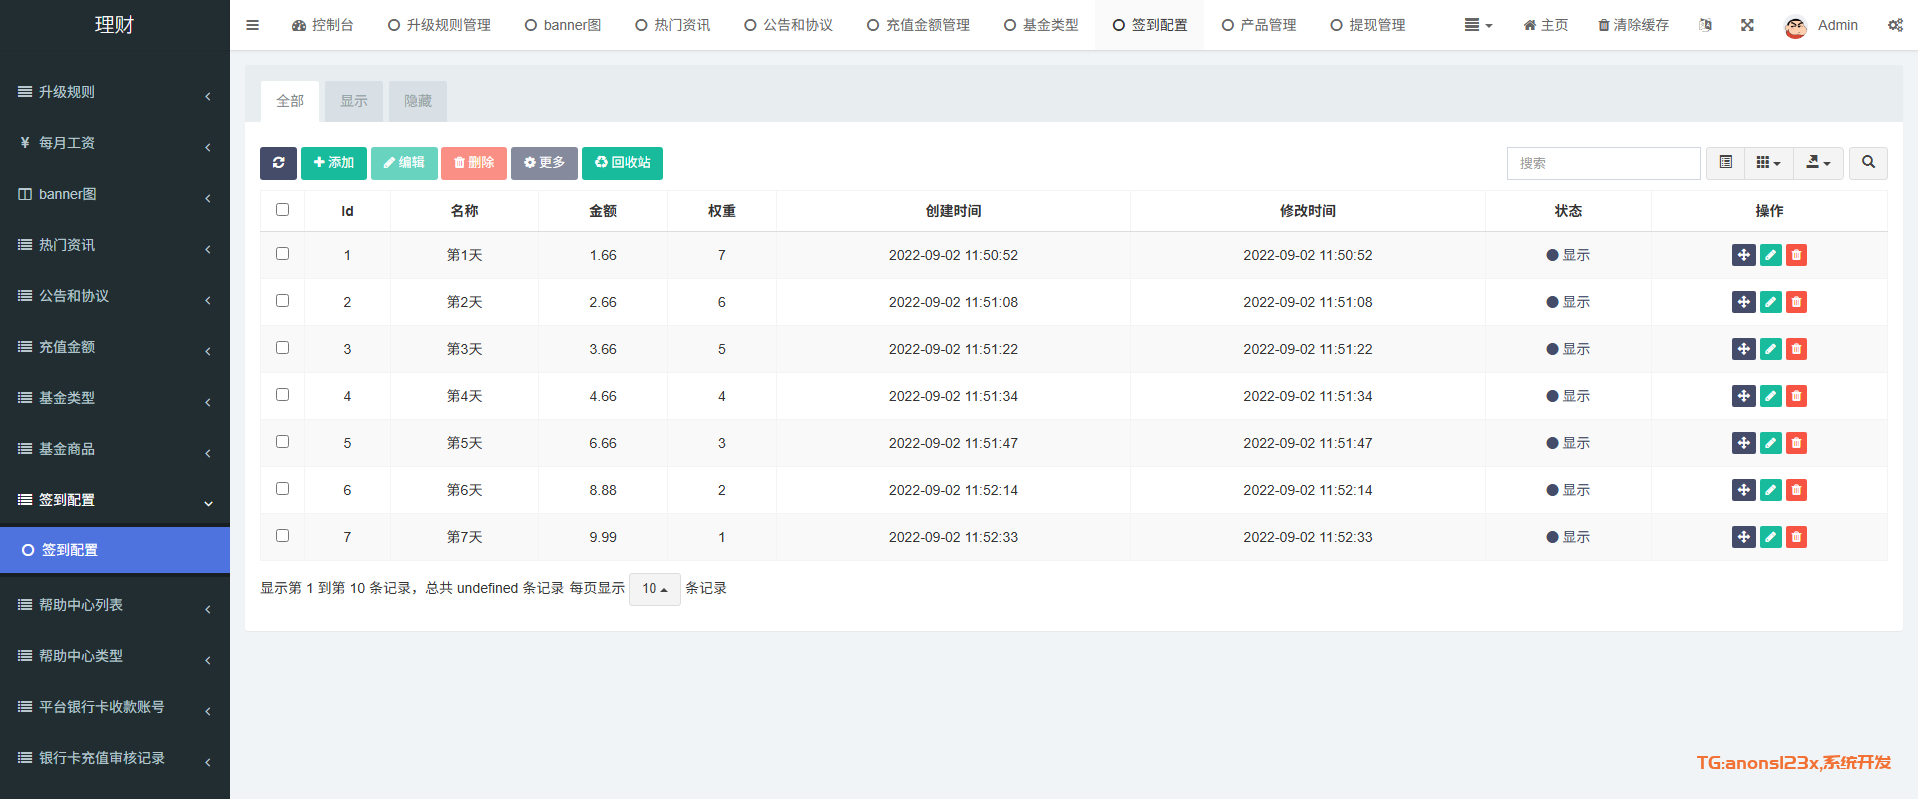The height and width of the screenshot is (799, 1918).
Task: Click green edit icon for row 第4天
Action: click(1770, 396)
